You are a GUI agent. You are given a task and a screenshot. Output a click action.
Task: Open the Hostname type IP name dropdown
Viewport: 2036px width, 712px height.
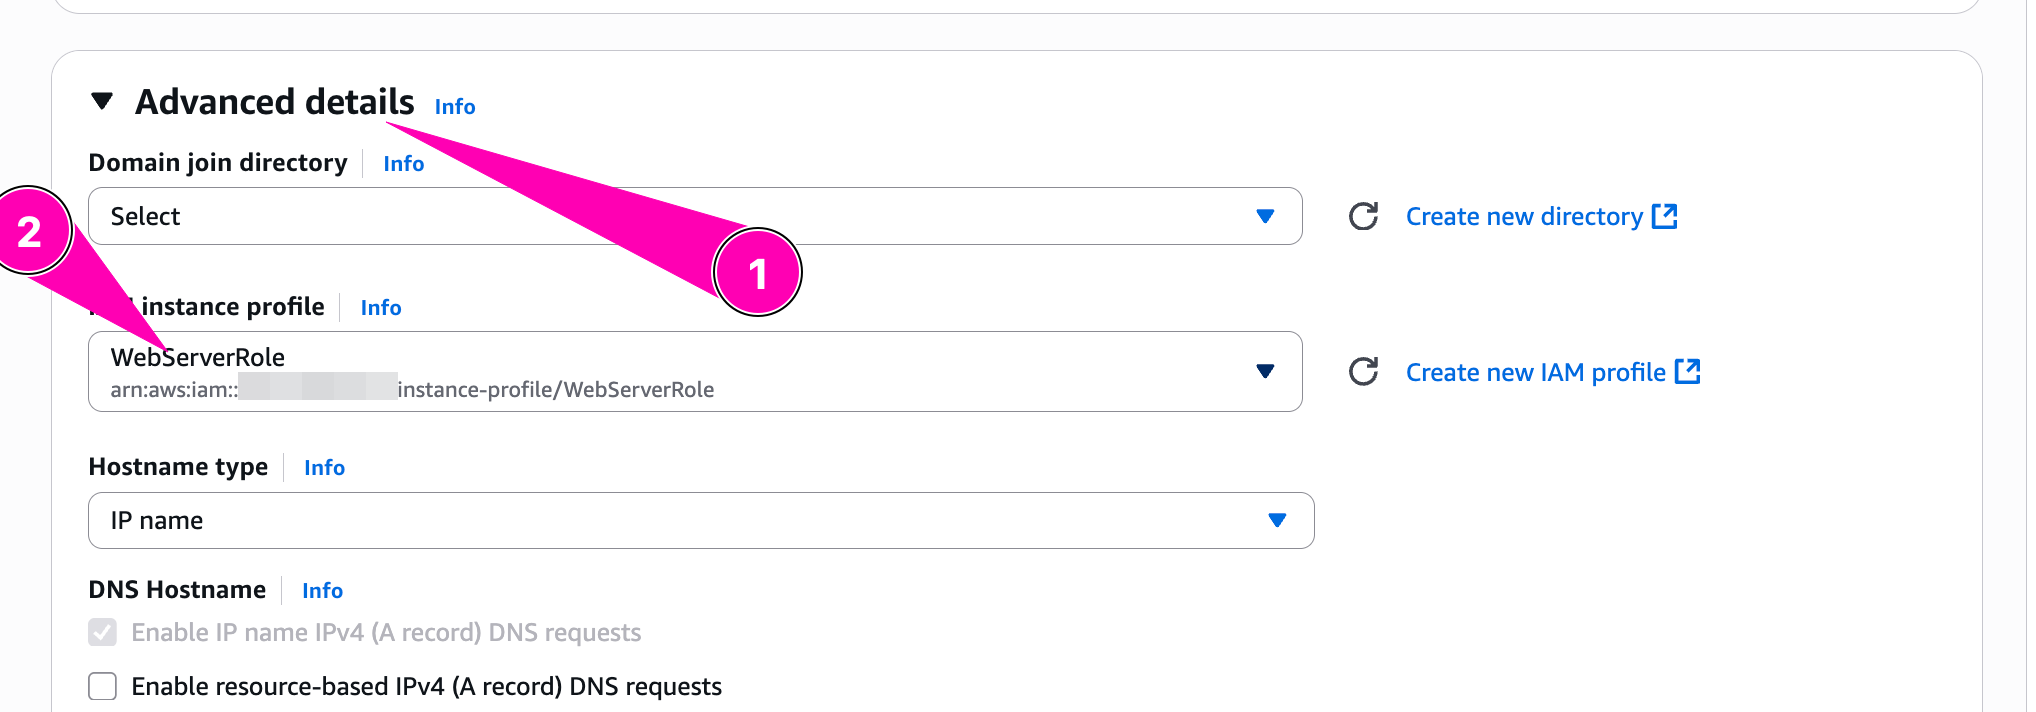click(680, 520)
